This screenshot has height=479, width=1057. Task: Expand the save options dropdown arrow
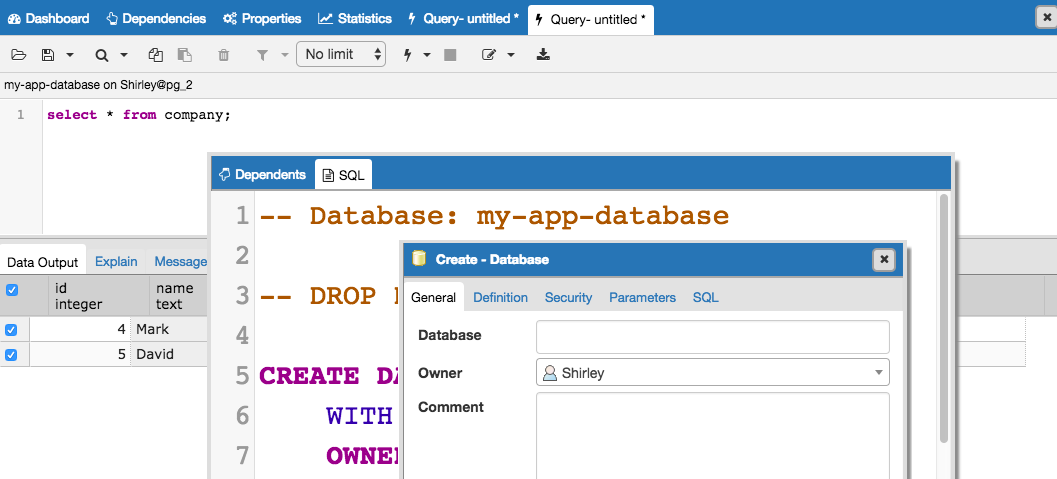70,55
